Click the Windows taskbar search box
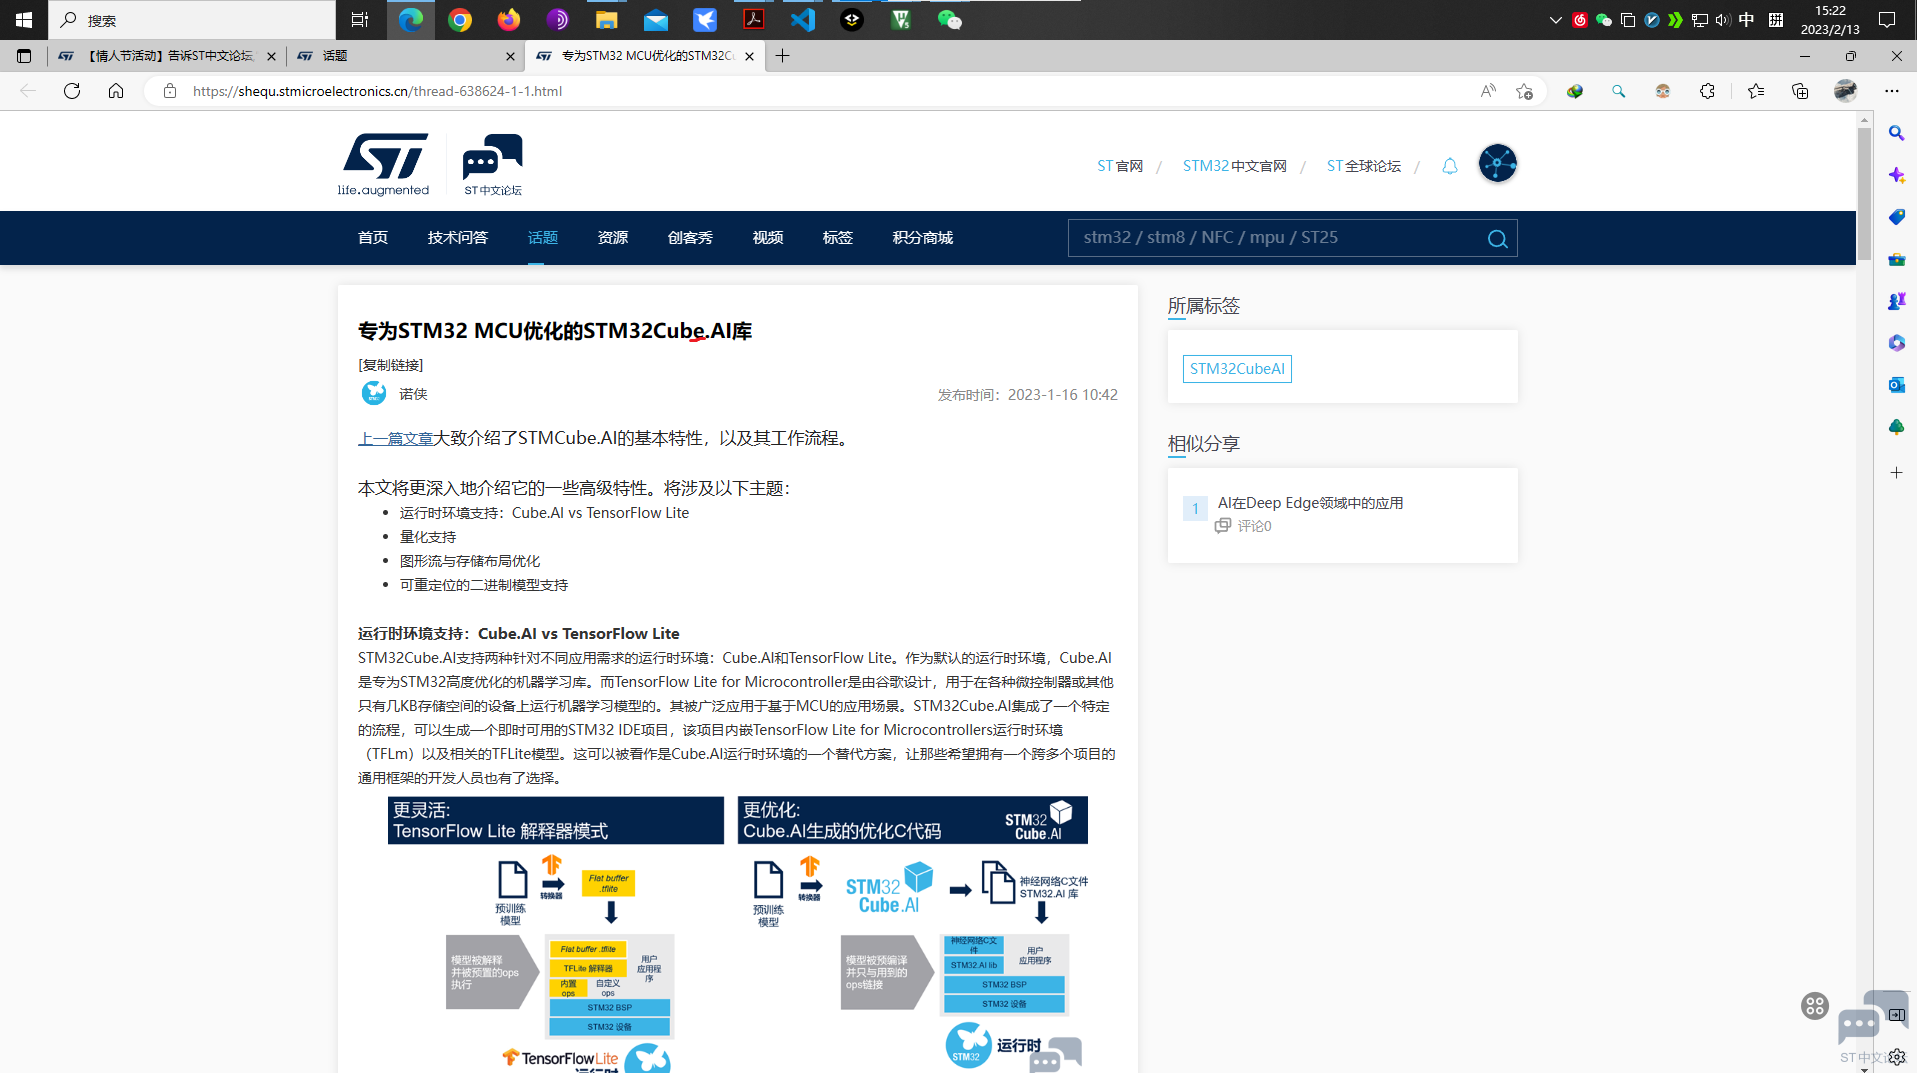 (193, 20)
